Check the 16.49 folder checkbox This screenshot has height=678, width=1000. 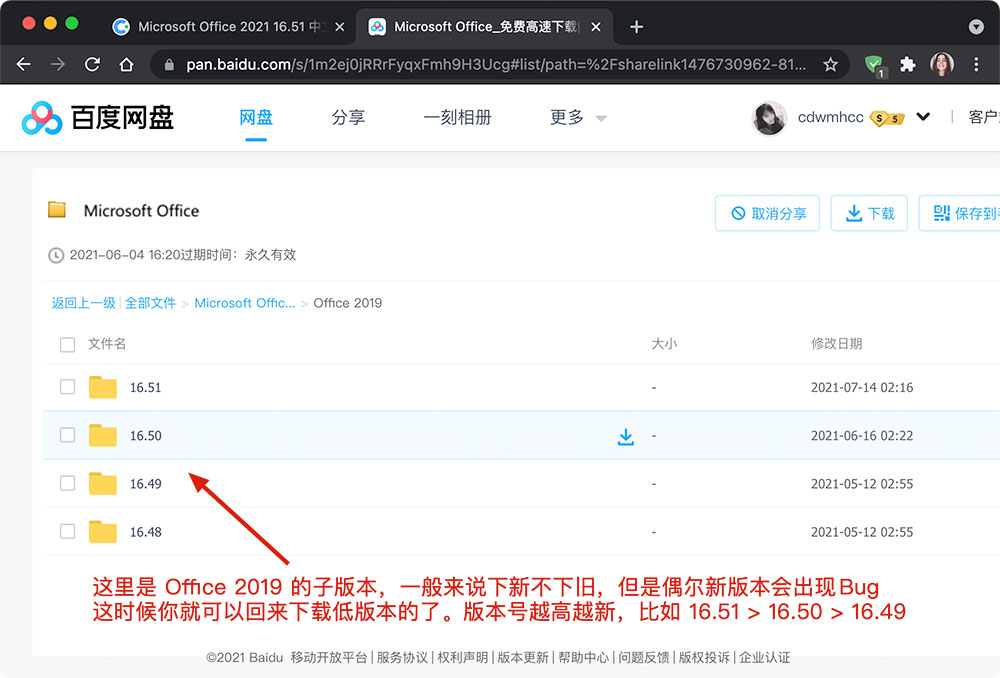click(68, 483)
